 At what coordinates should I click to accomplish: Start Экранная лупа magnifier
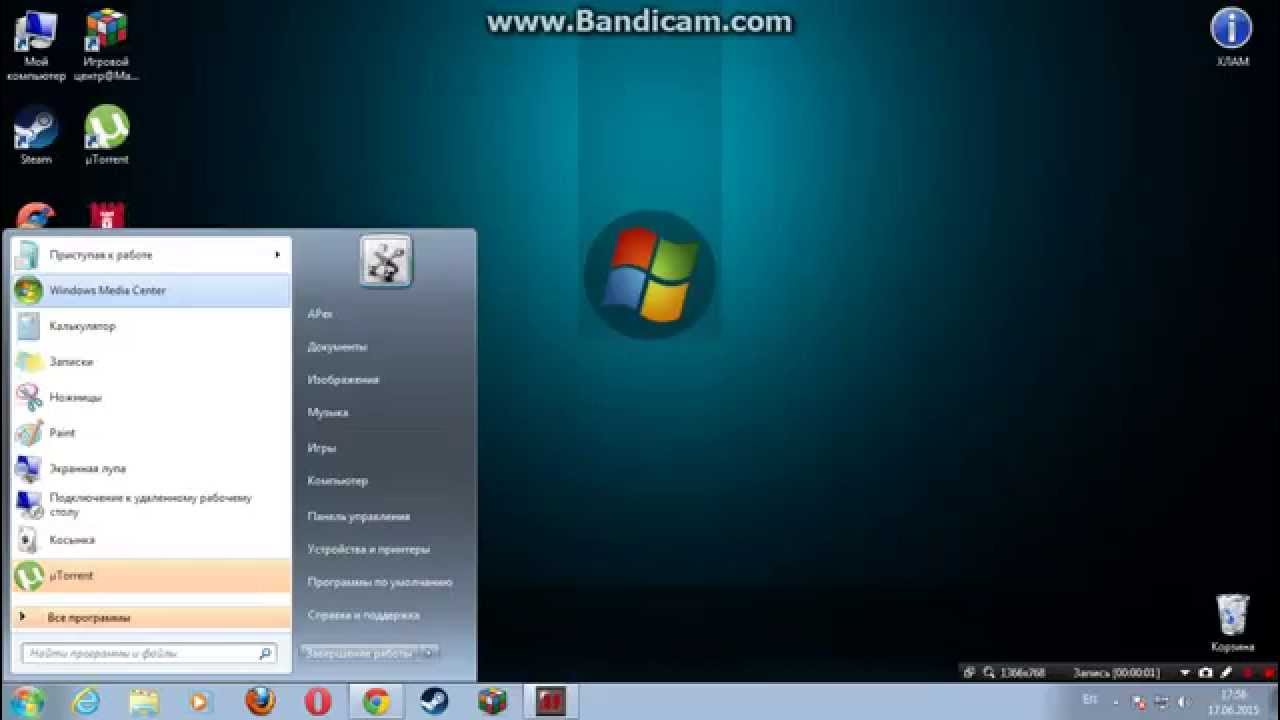151,468
